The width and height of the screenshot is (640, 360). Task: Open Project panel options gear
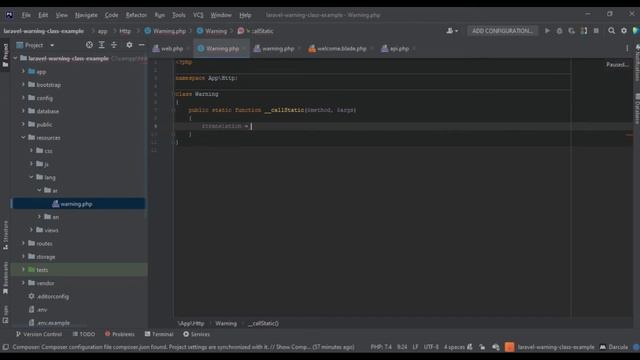129,45
